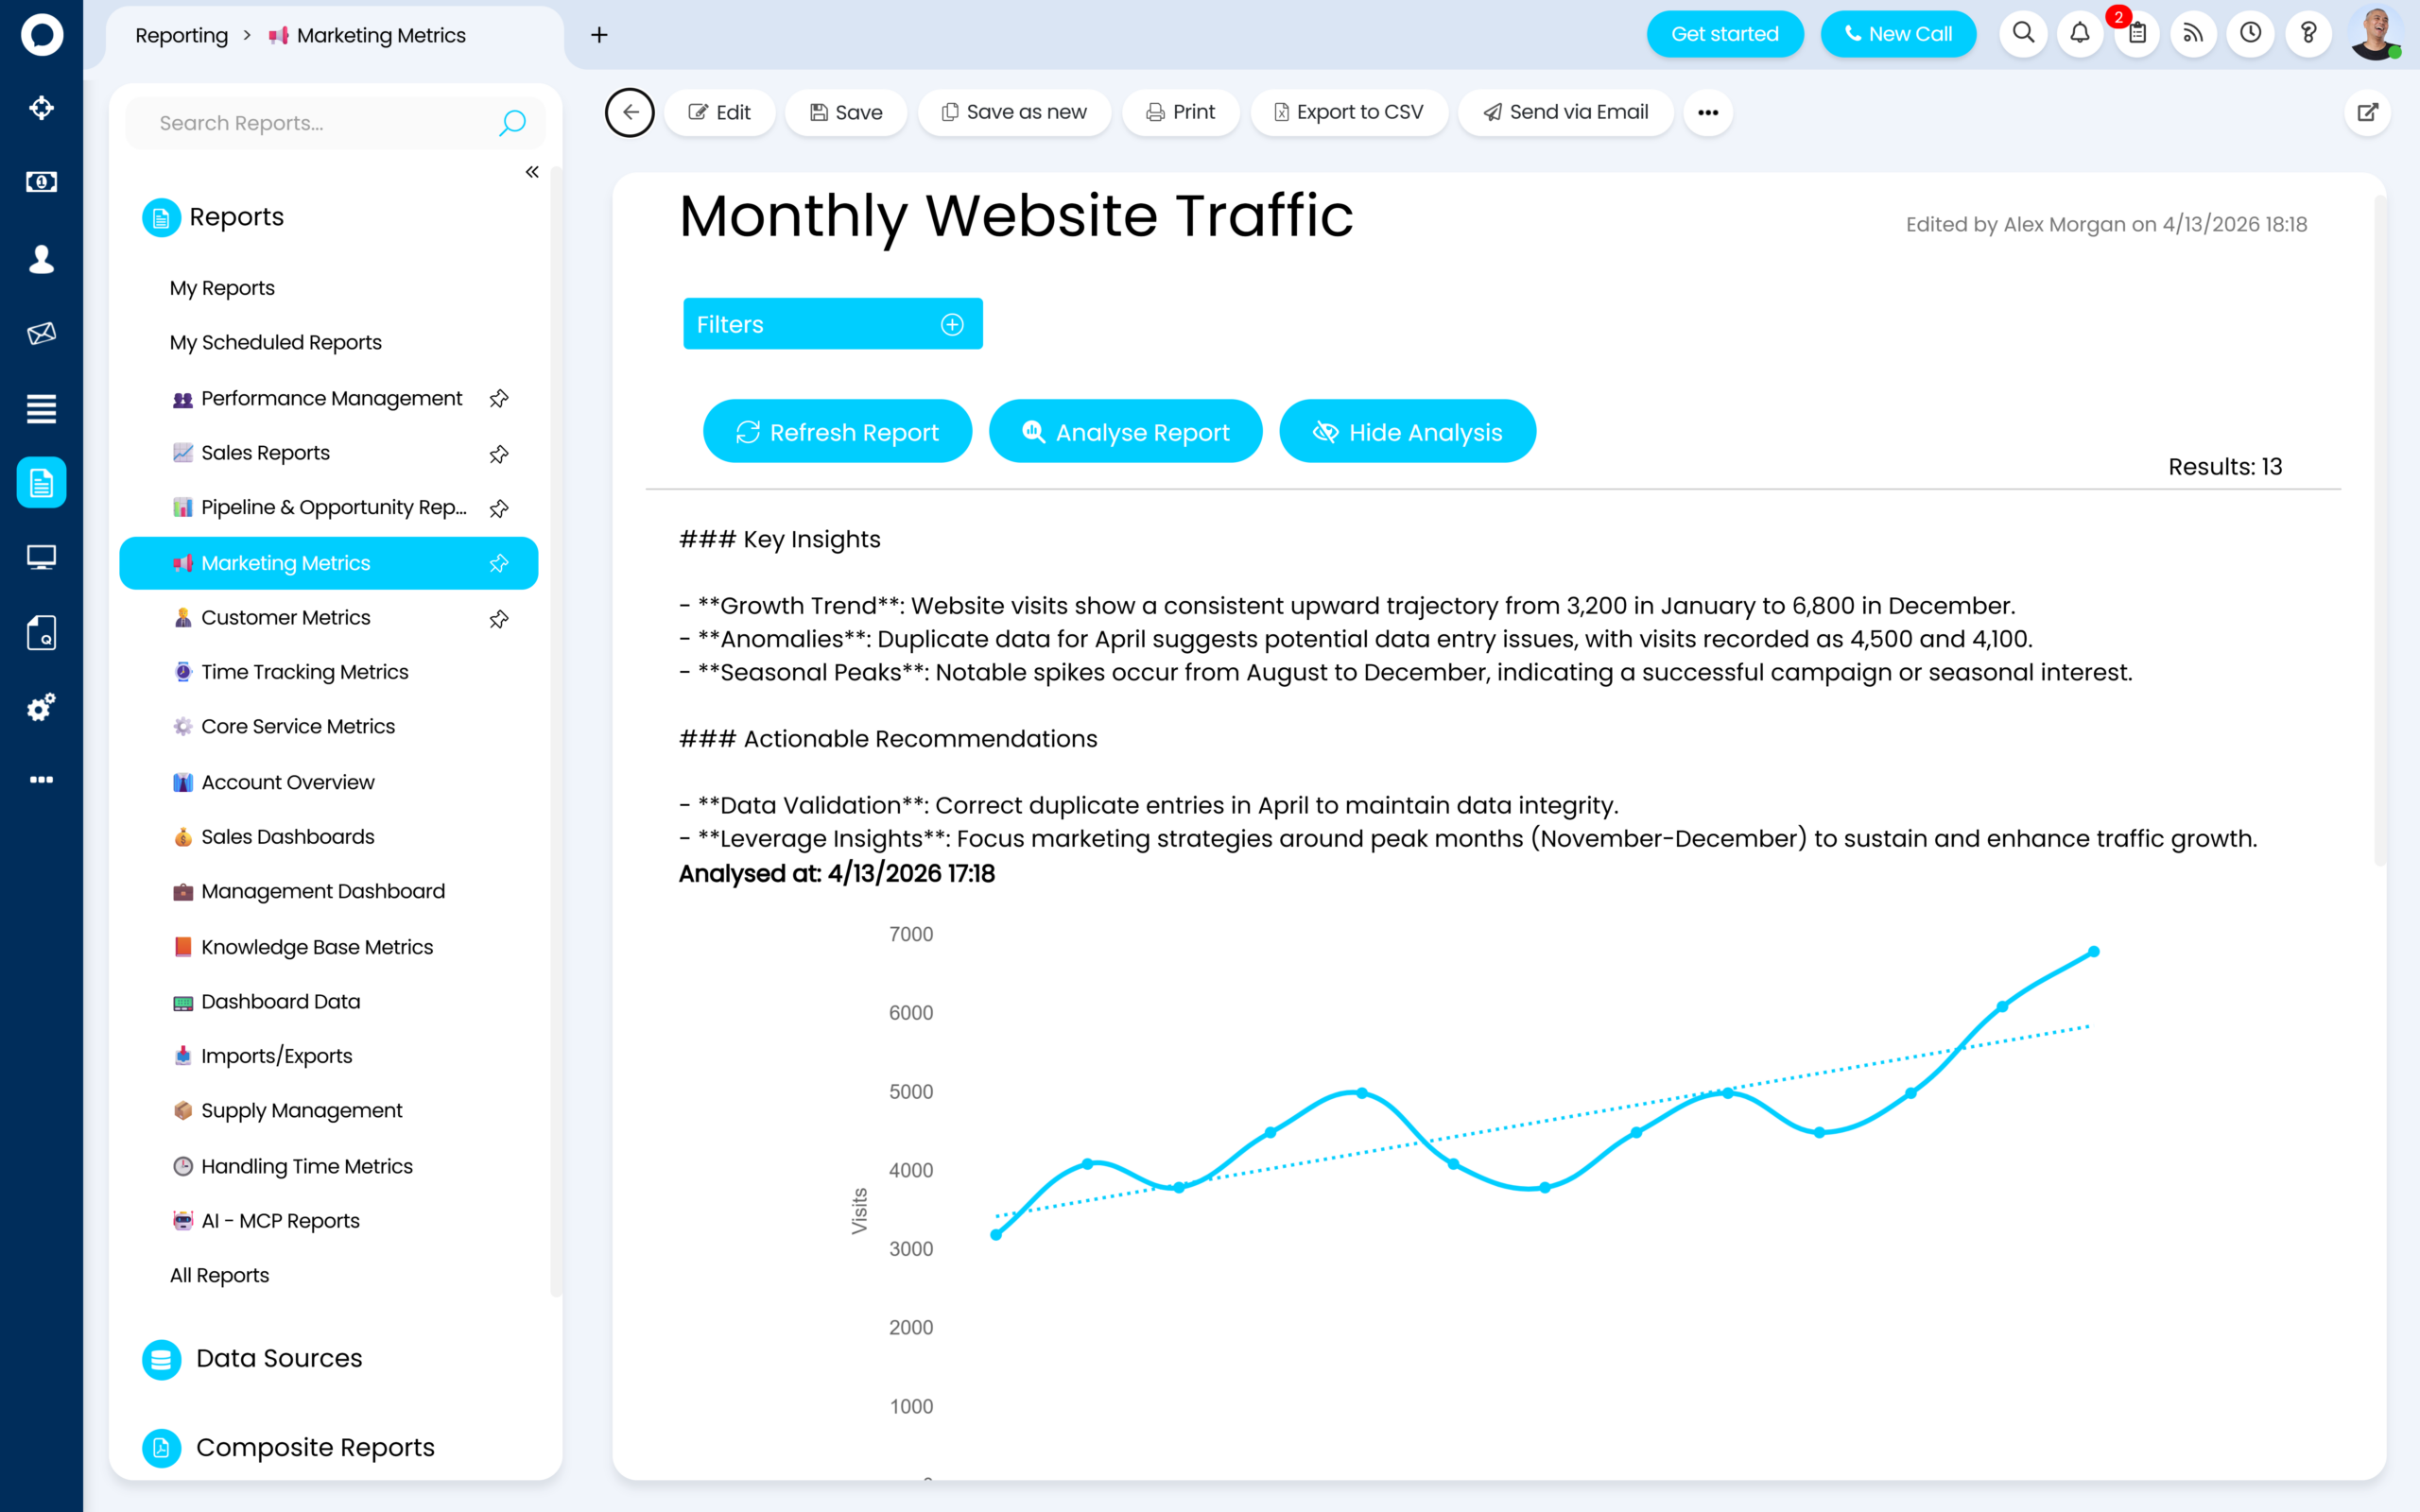Open the RSS feed icon in header
Screen dimensions: 2420x1512
click(2193, 34)
